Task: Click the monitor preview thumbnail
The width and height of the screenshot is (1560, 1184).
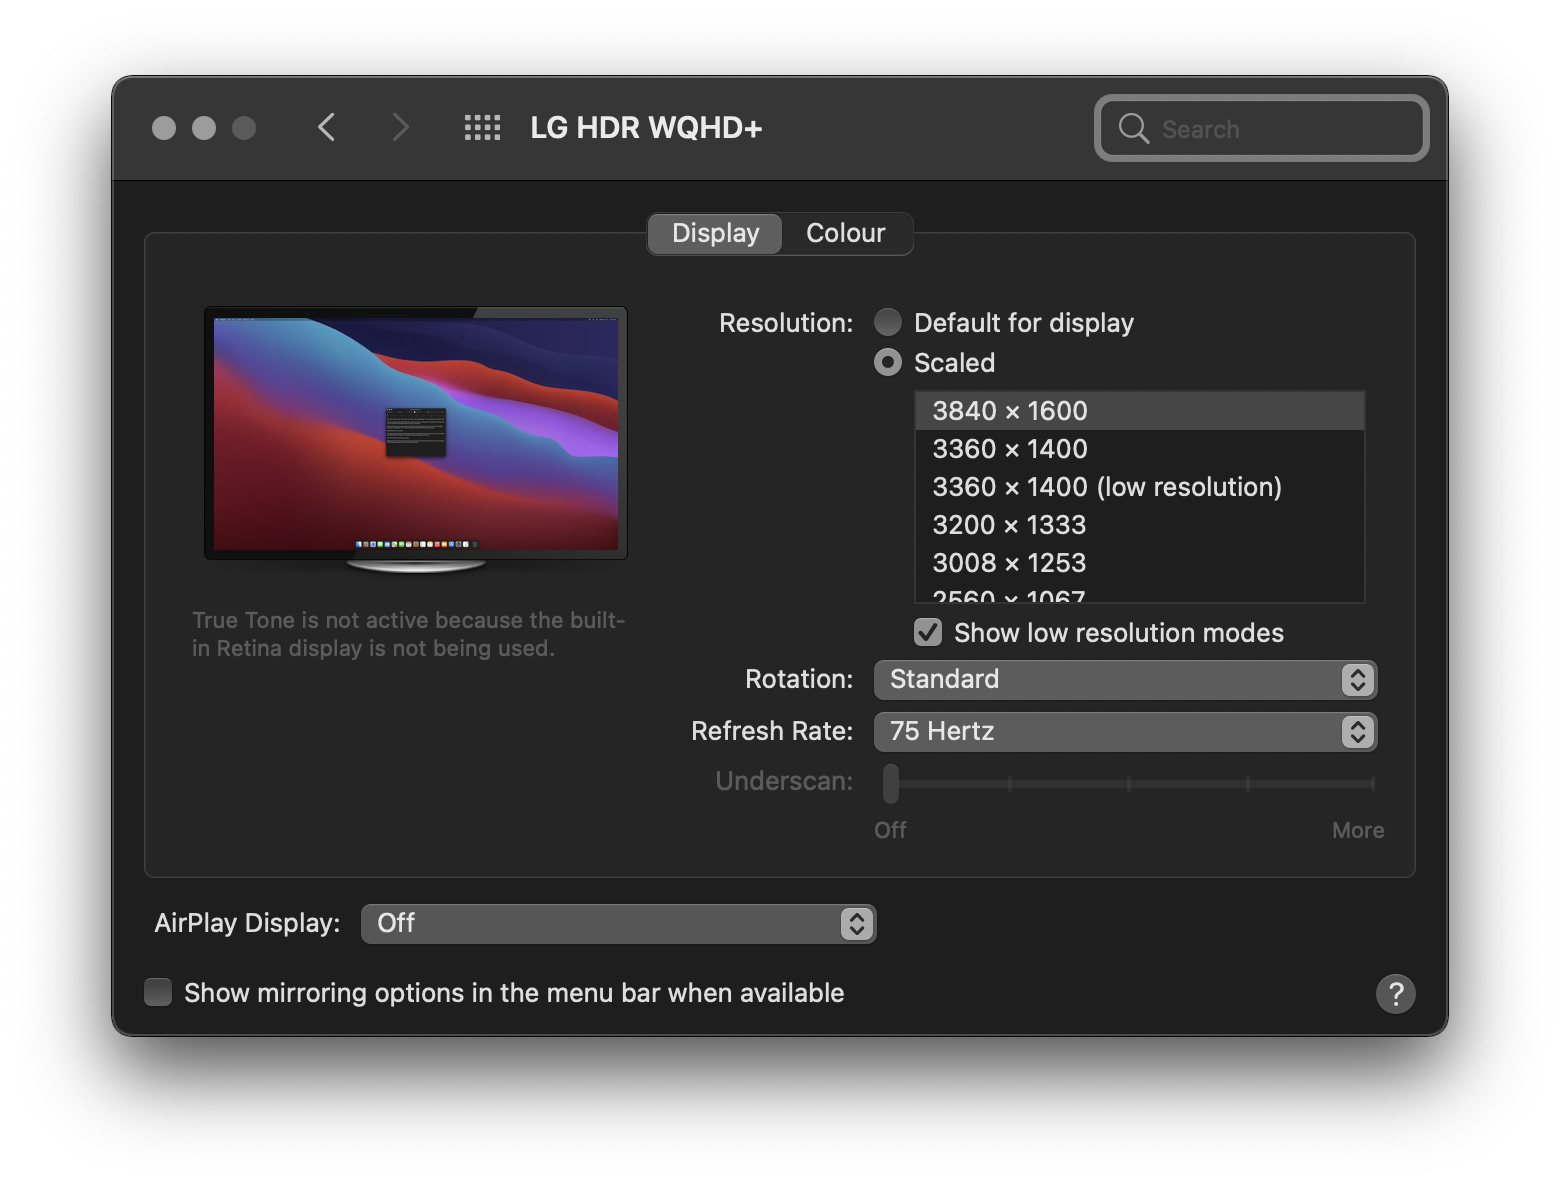Action: point(416,440)
